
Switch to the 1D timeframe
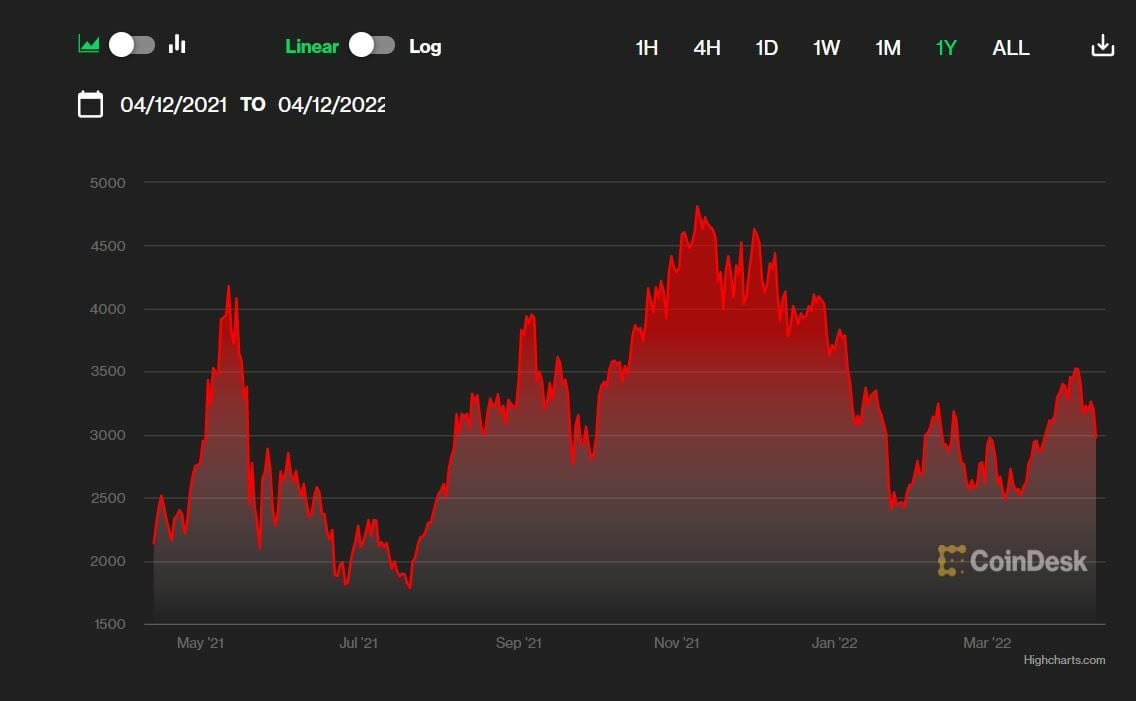pyautogui.click(x=767, y=48)
